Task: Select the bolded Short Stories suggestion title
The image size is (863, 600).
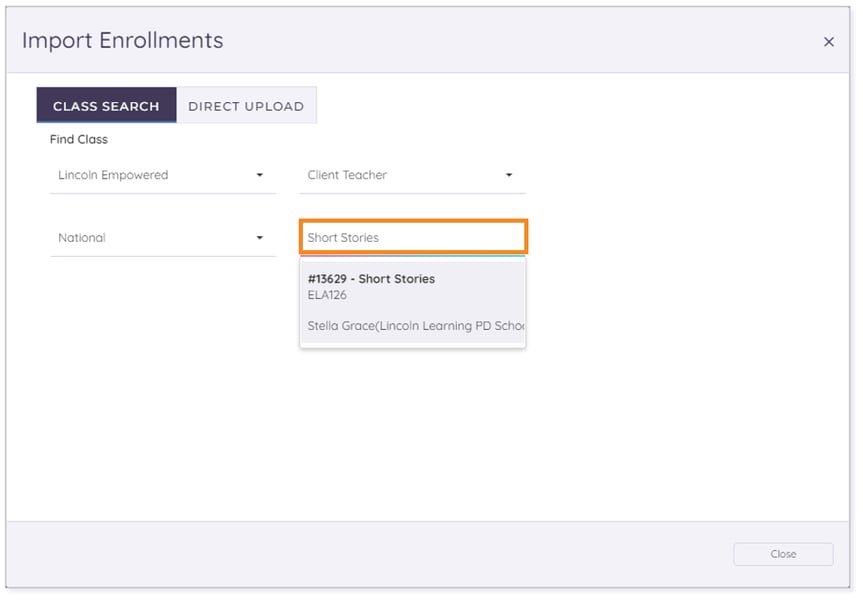Action: pos(372,279)
